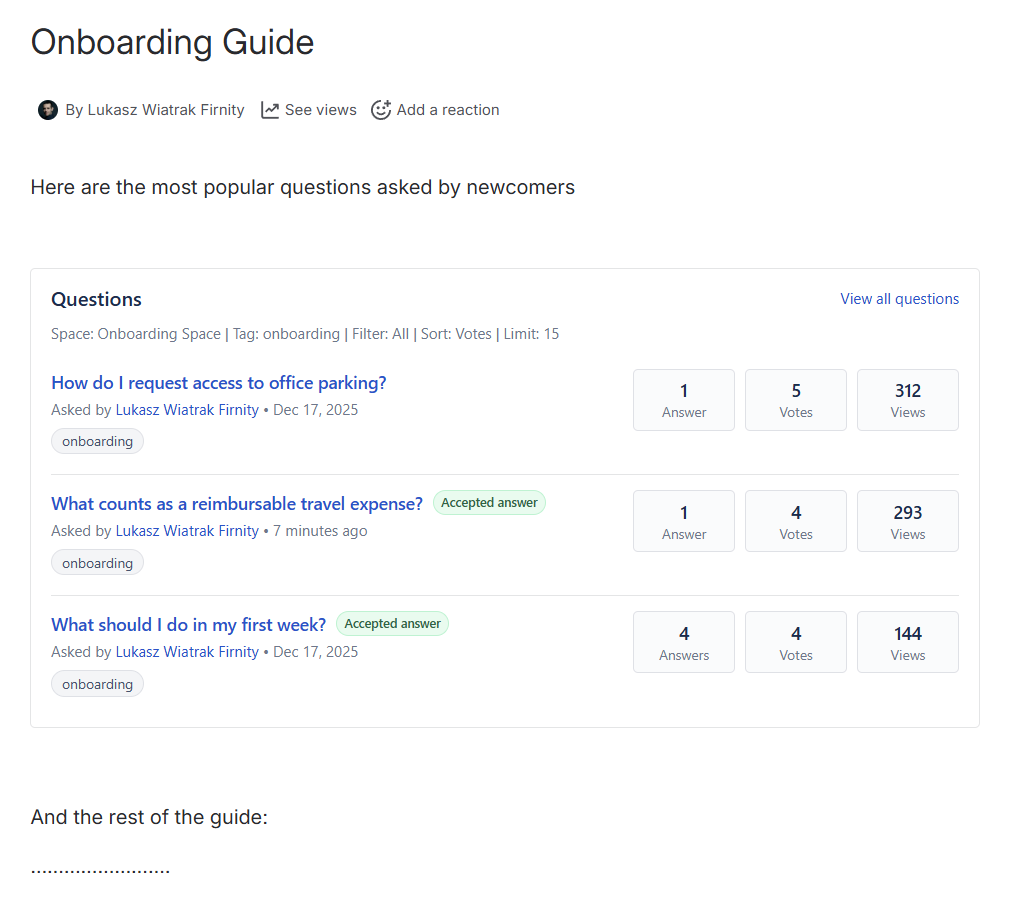Click the Add a reaction emoji icon
Screen dimensions: 1020x916
click(x=381, y=110)
